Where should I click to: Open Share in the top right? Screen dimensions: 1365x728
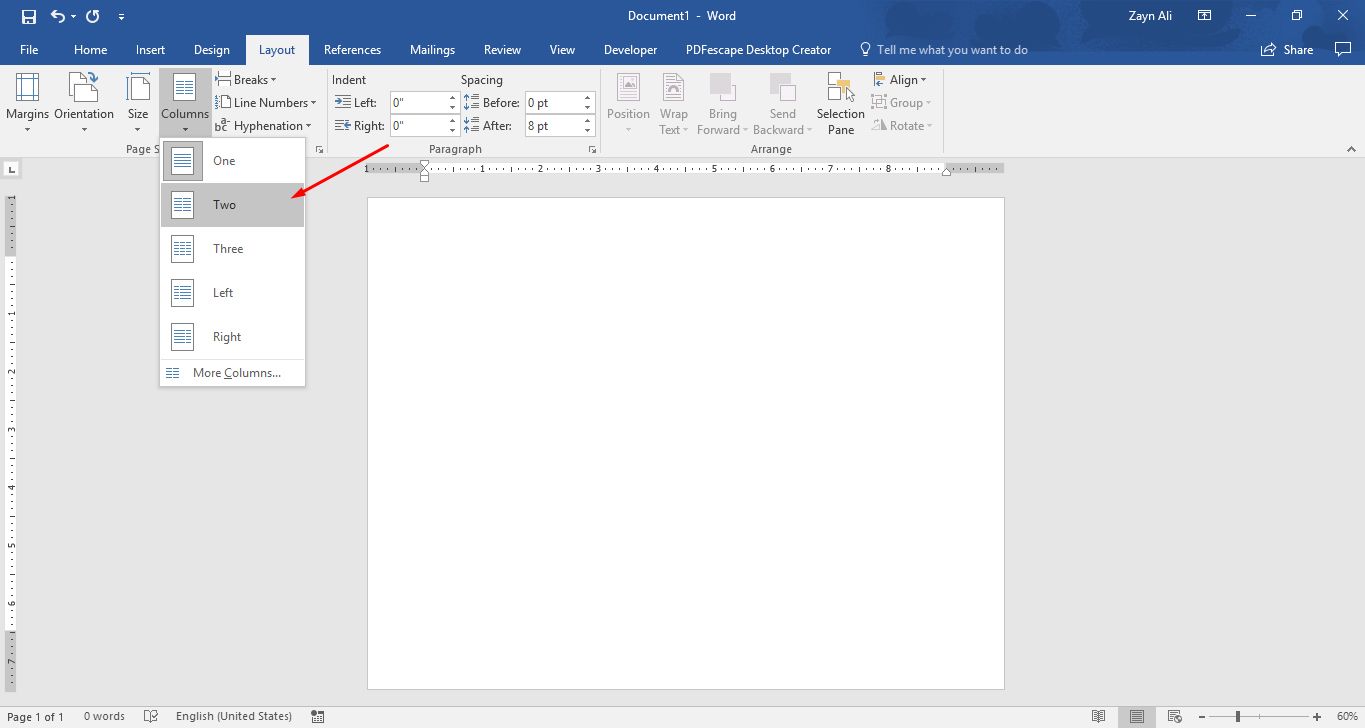point(1287,49)
